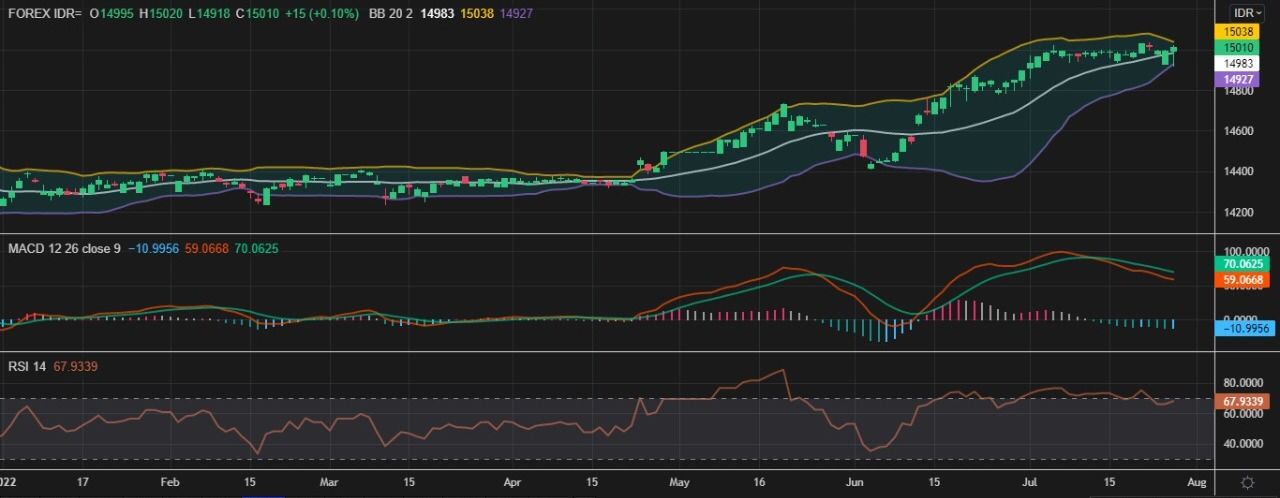Click the BB 20 2 indicator legend
The height and width of the screenshot is (498, 1280).
[389, 13]
